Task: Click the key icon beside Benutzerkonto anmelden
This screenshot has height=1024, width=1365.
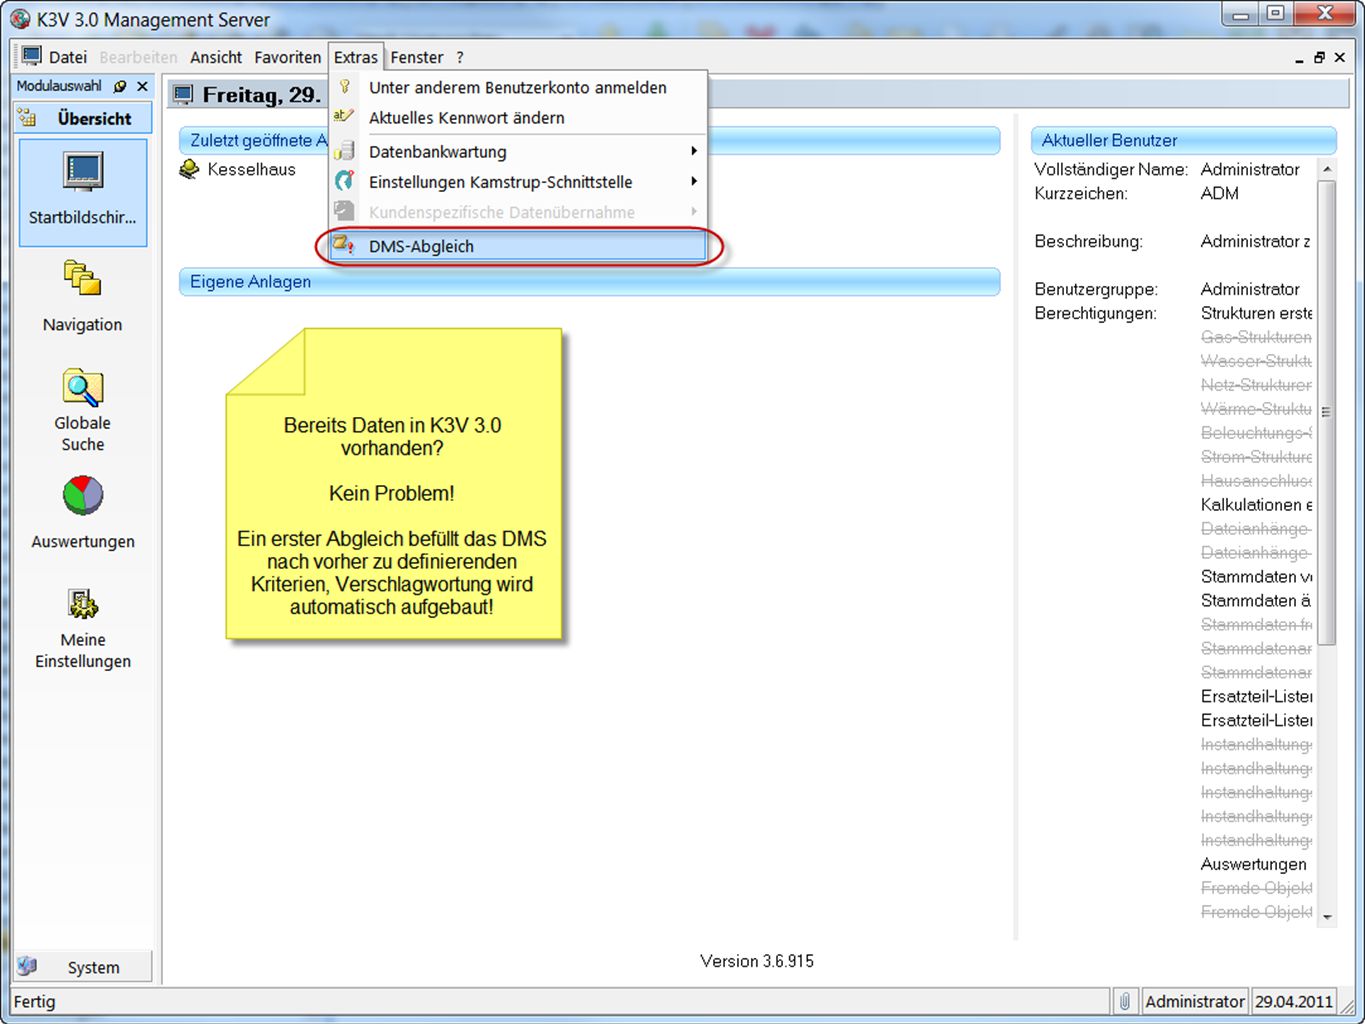Action: click(344, 87)
